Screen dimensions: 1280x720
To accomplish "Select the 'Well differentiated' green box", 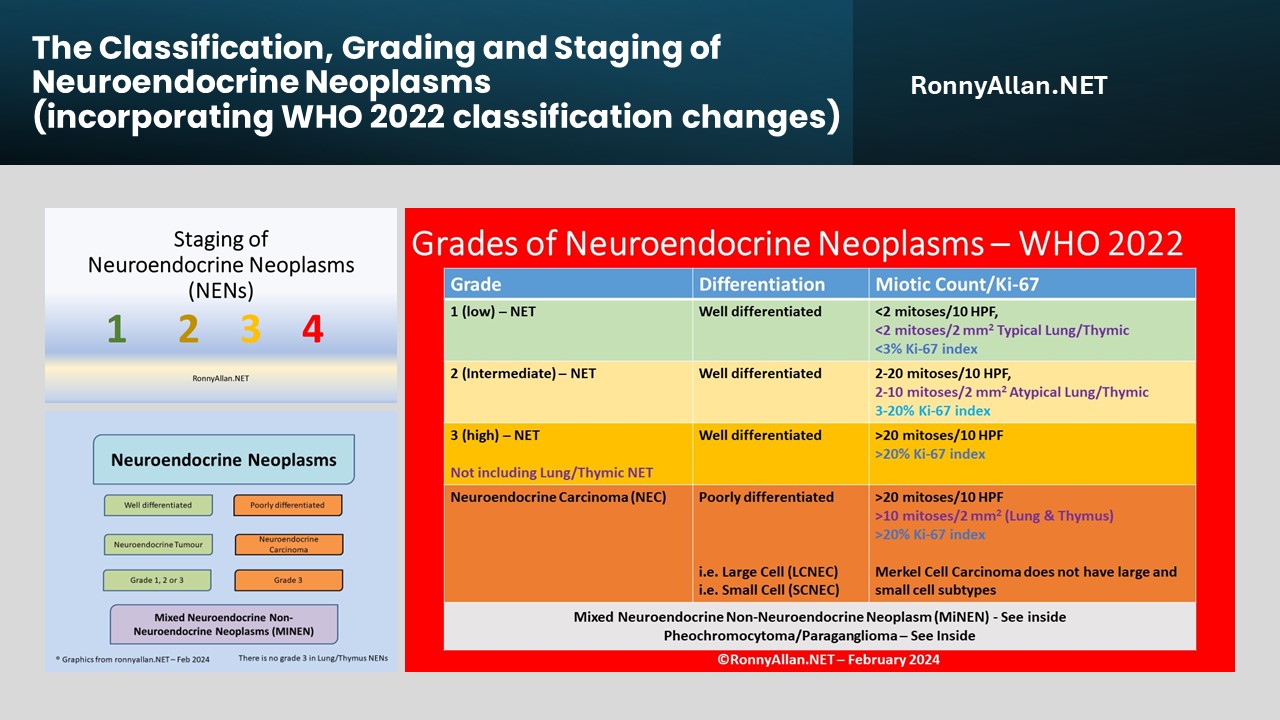I will click(159, 505).
